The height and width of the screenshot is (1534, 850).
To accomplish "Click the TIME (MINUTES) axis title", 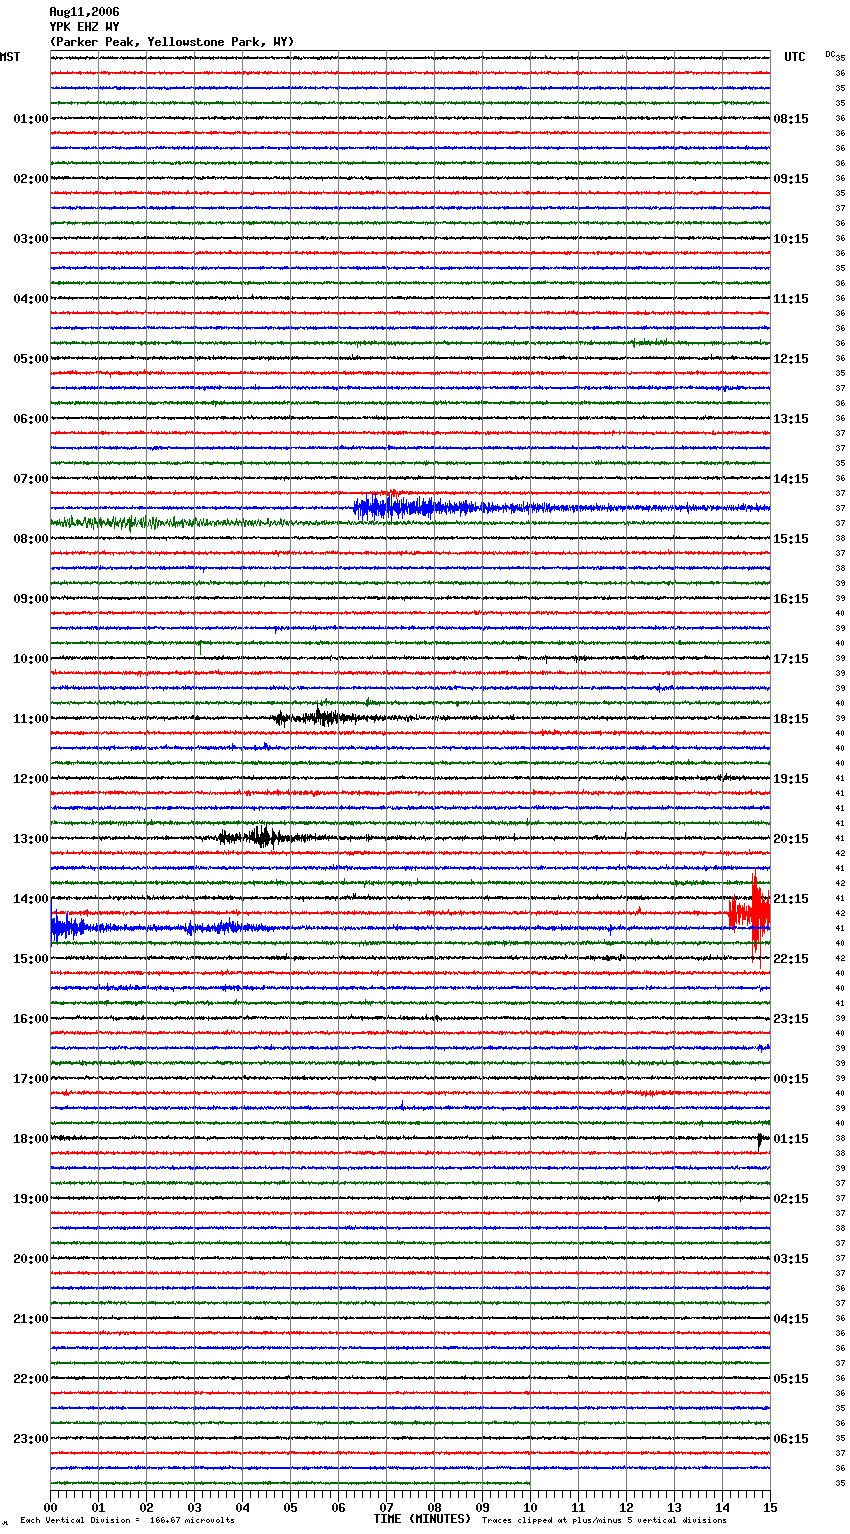I will pyautogui.click(x=422, y=1519).
